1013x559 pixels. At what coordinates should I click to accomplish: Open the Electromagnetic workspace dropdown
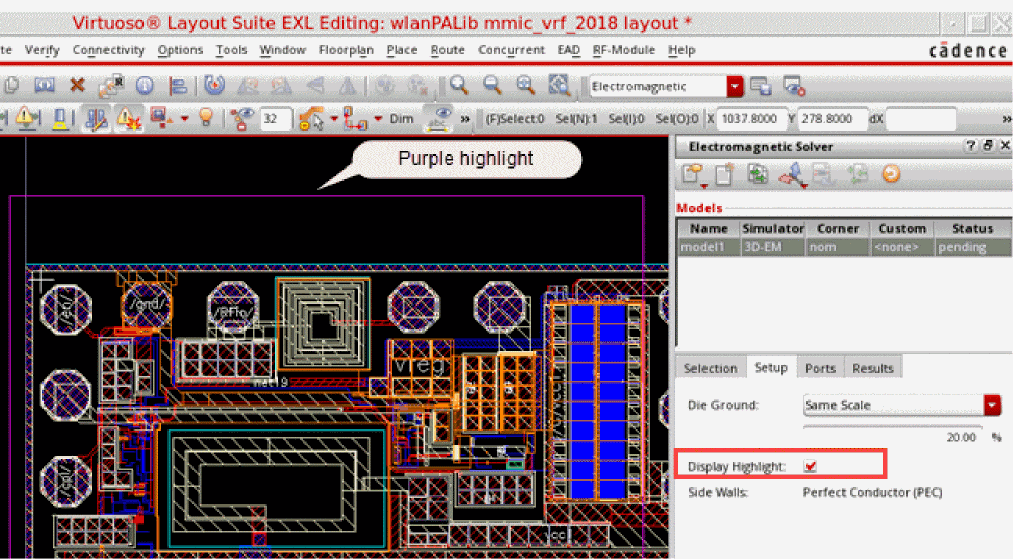click(x=735, y=86)
